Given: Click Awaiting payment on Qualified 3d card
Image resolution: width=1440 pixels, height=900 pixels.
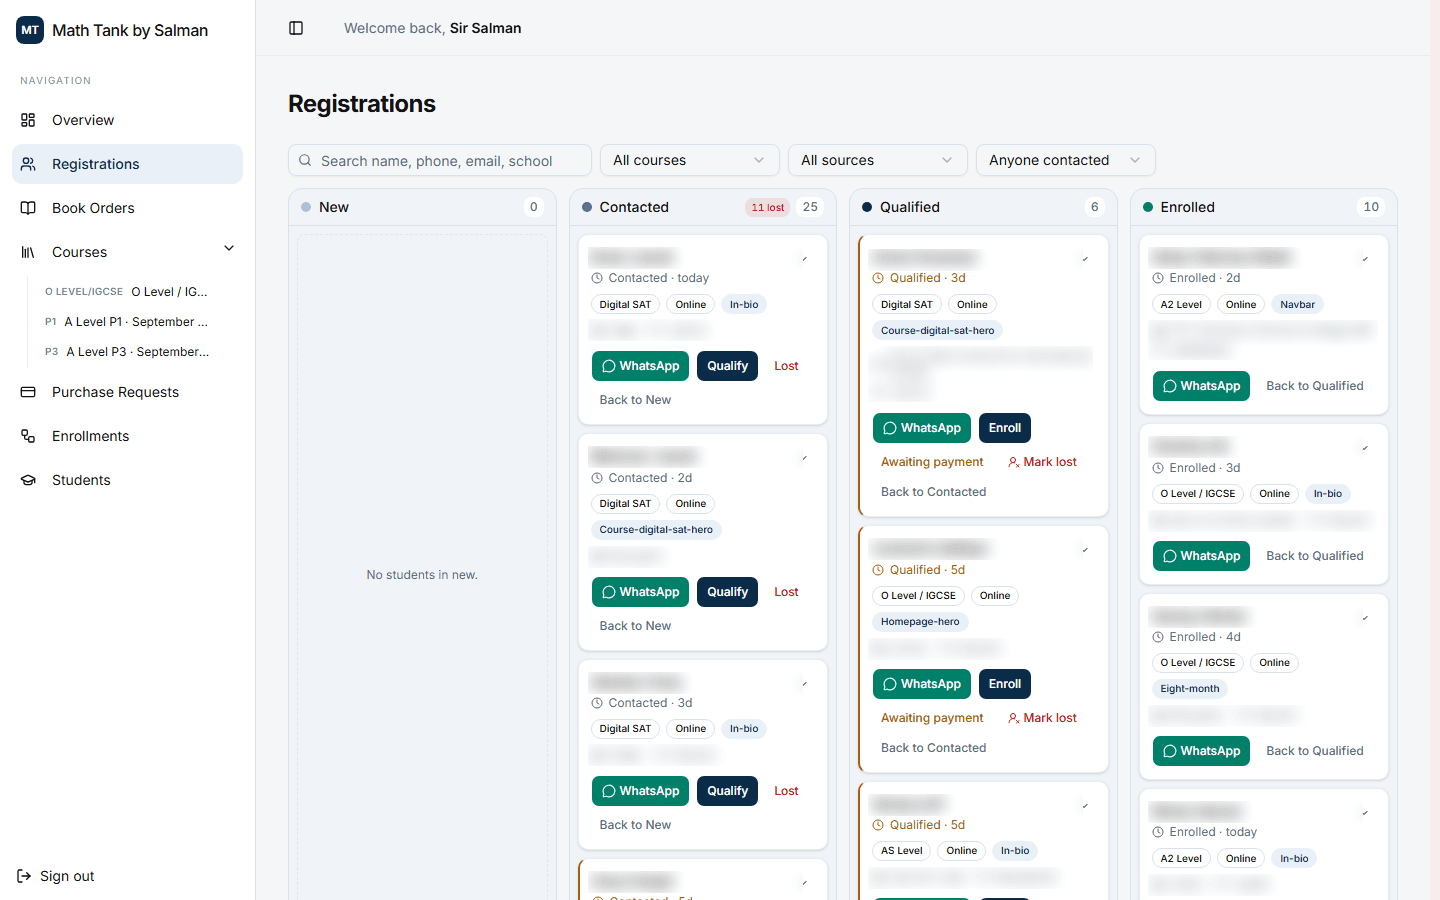Looking at the screenshot, I should point(932,462).
